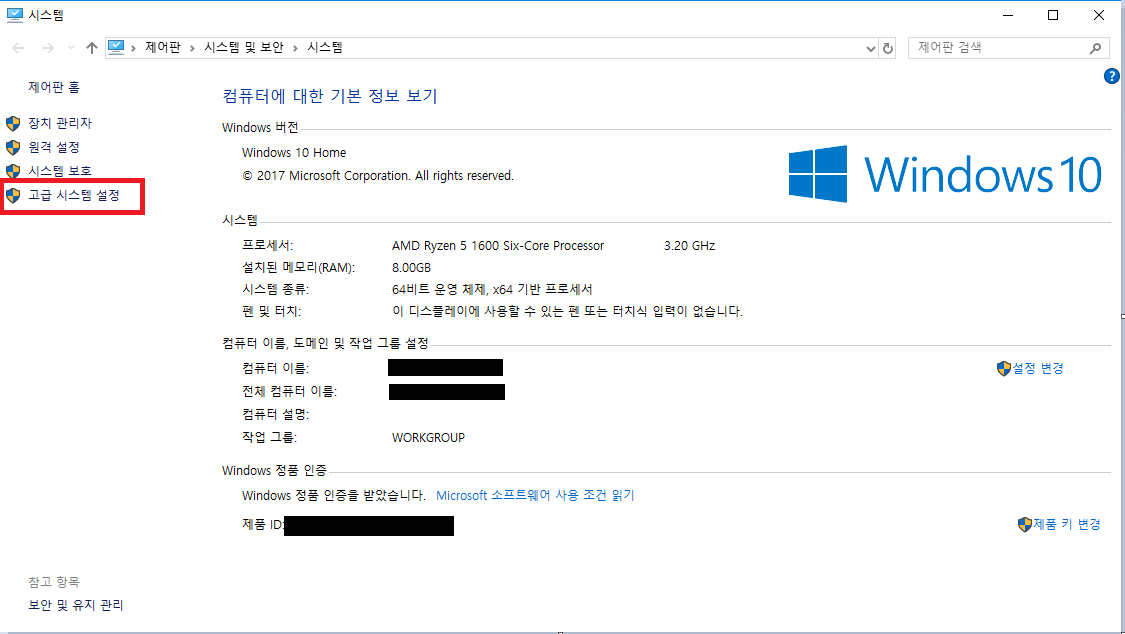
Task: Go up one level with the up arrow
Action: 92,48
